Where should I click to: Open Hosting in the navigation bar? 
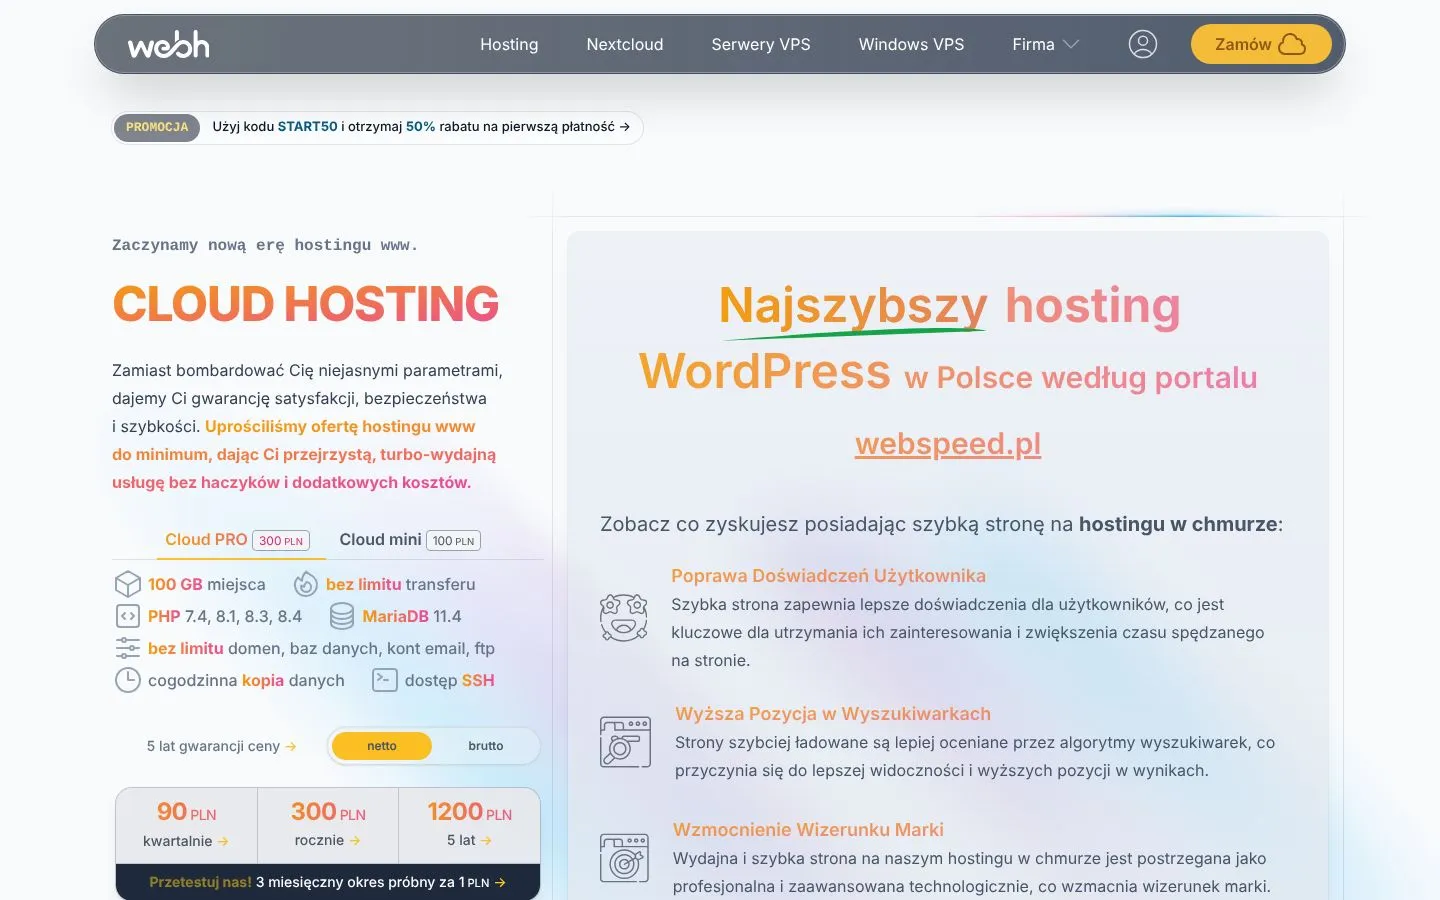pos(509,44)
